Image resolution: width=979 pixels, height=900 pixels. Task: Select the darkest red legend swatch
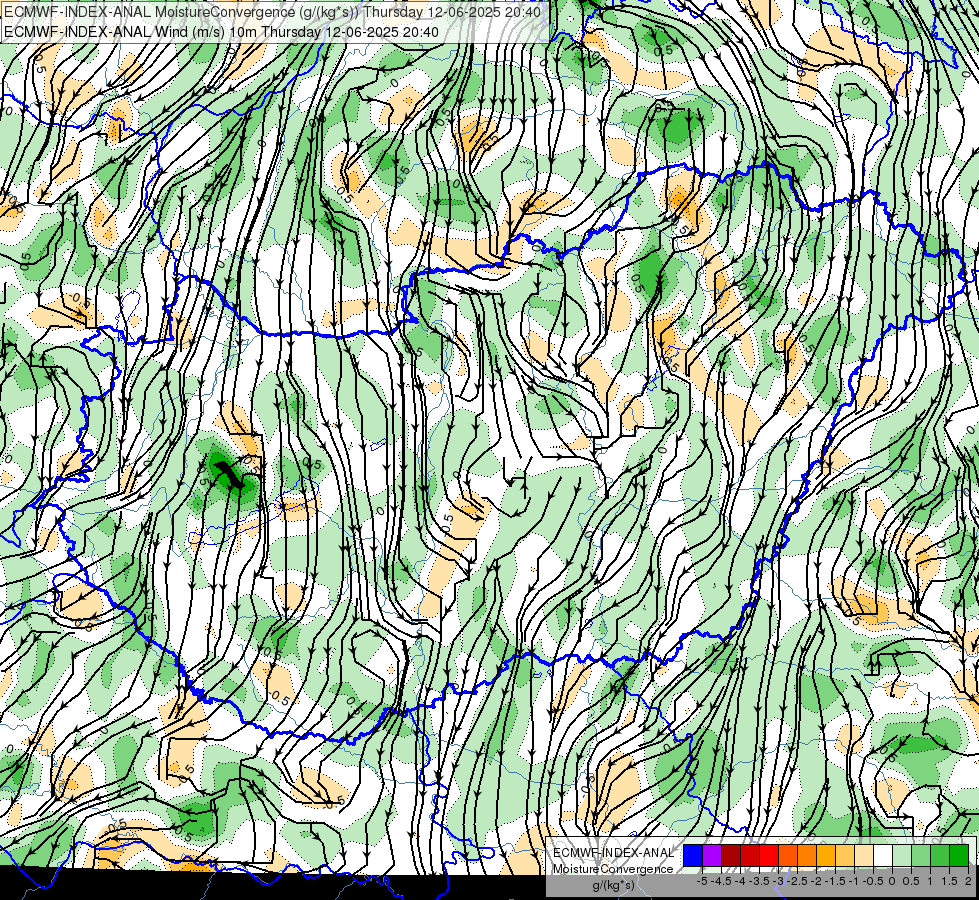[731, 856]
